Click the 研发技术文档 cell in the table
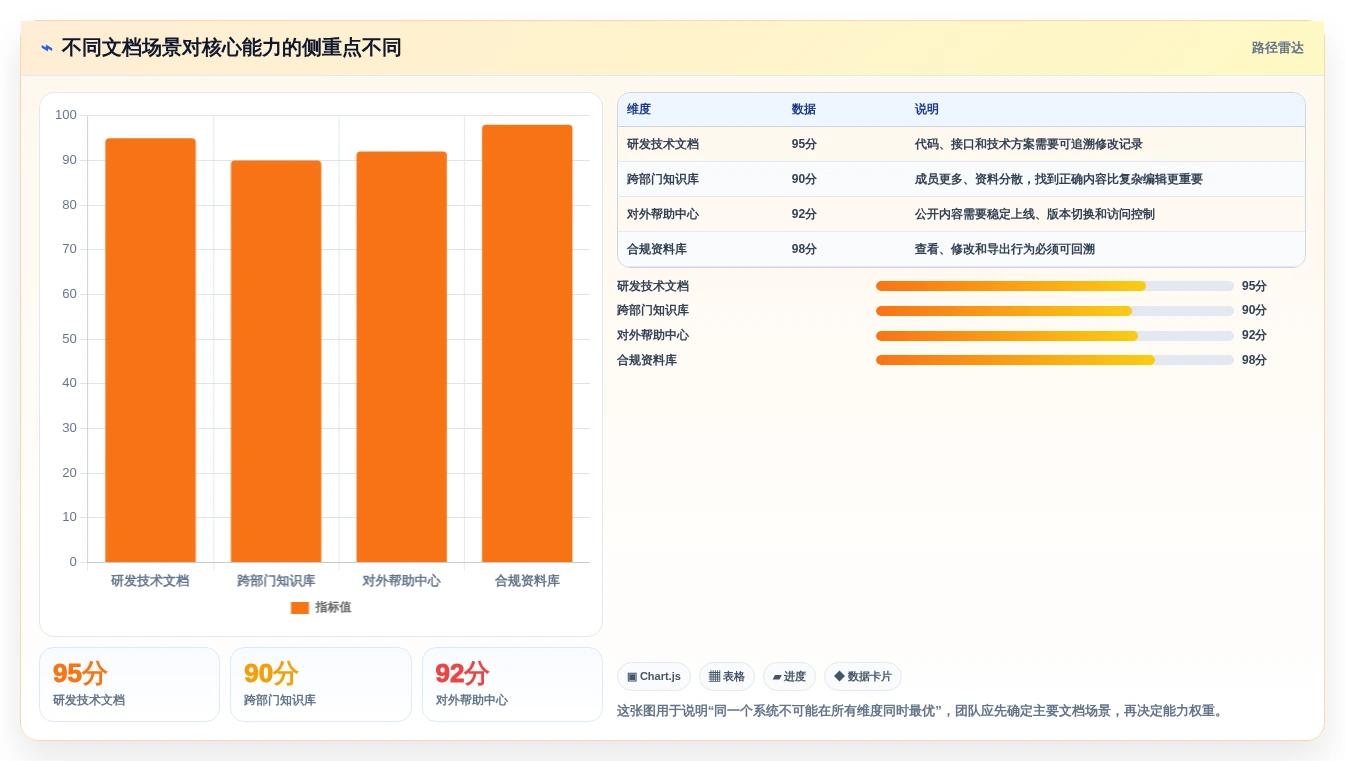This screenshot has width=1345, height=761. (x=663, y=144)
